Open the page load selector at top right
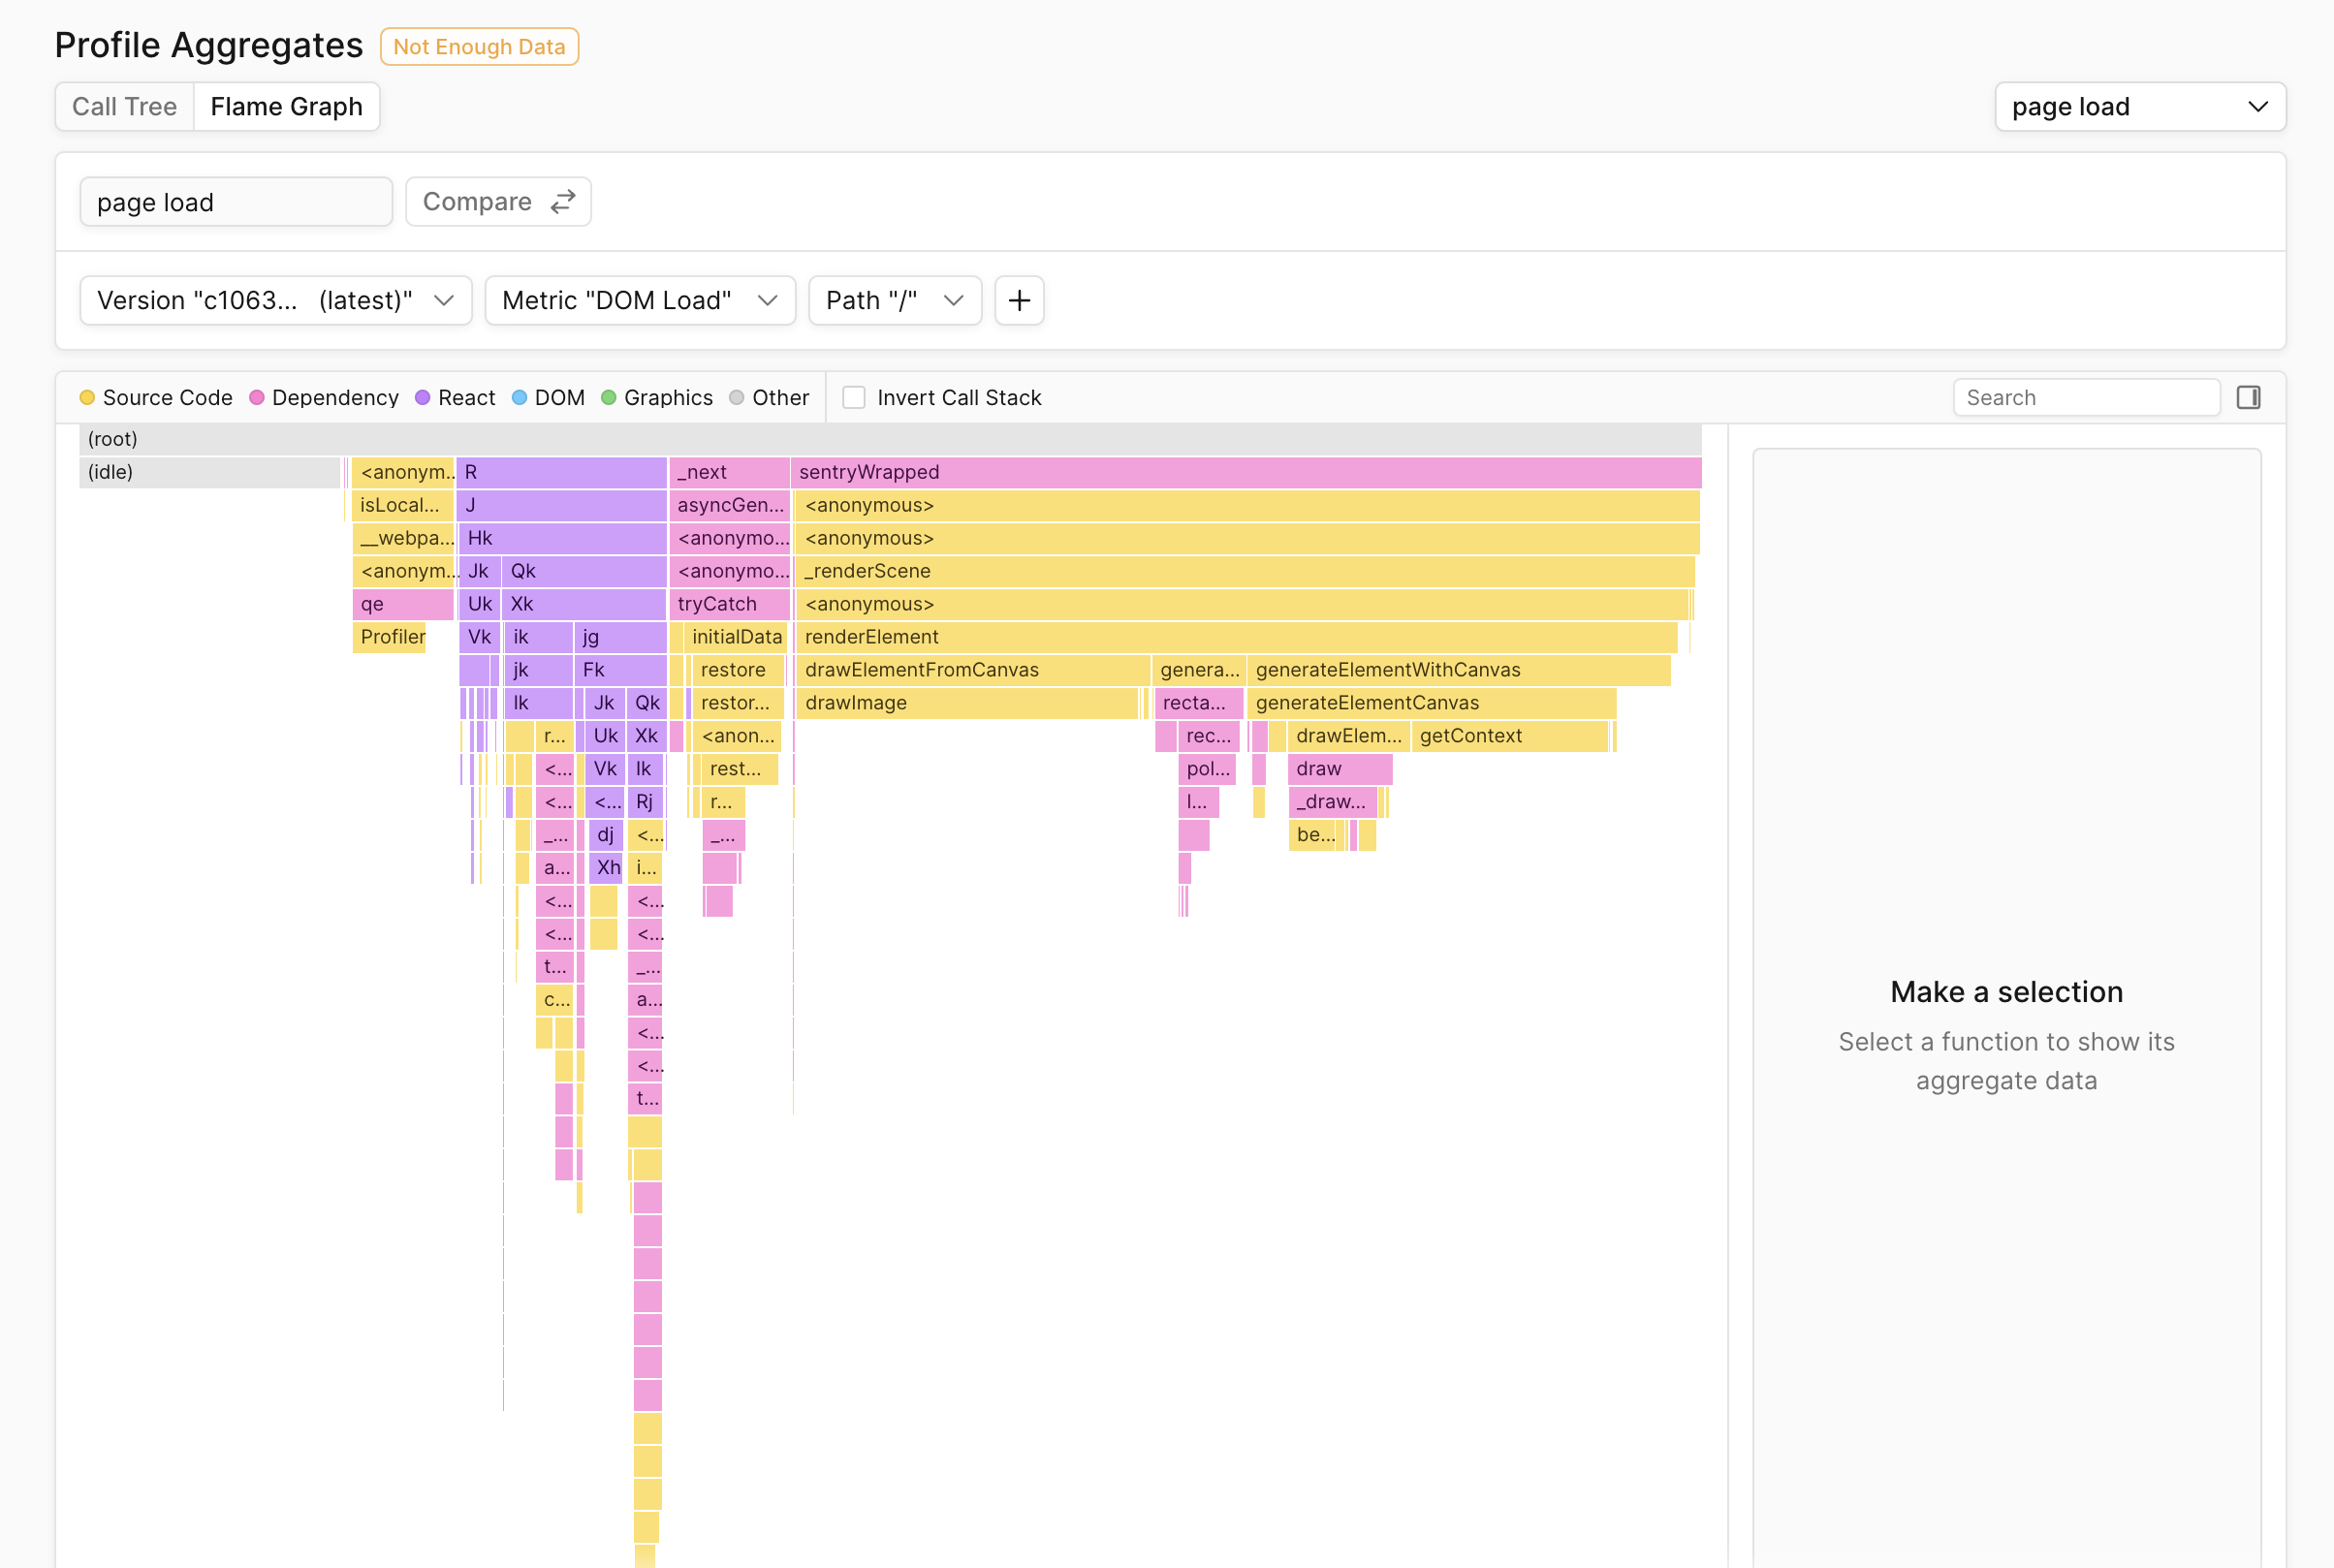2334x1568 pixels. click(x=2140, y=106)
